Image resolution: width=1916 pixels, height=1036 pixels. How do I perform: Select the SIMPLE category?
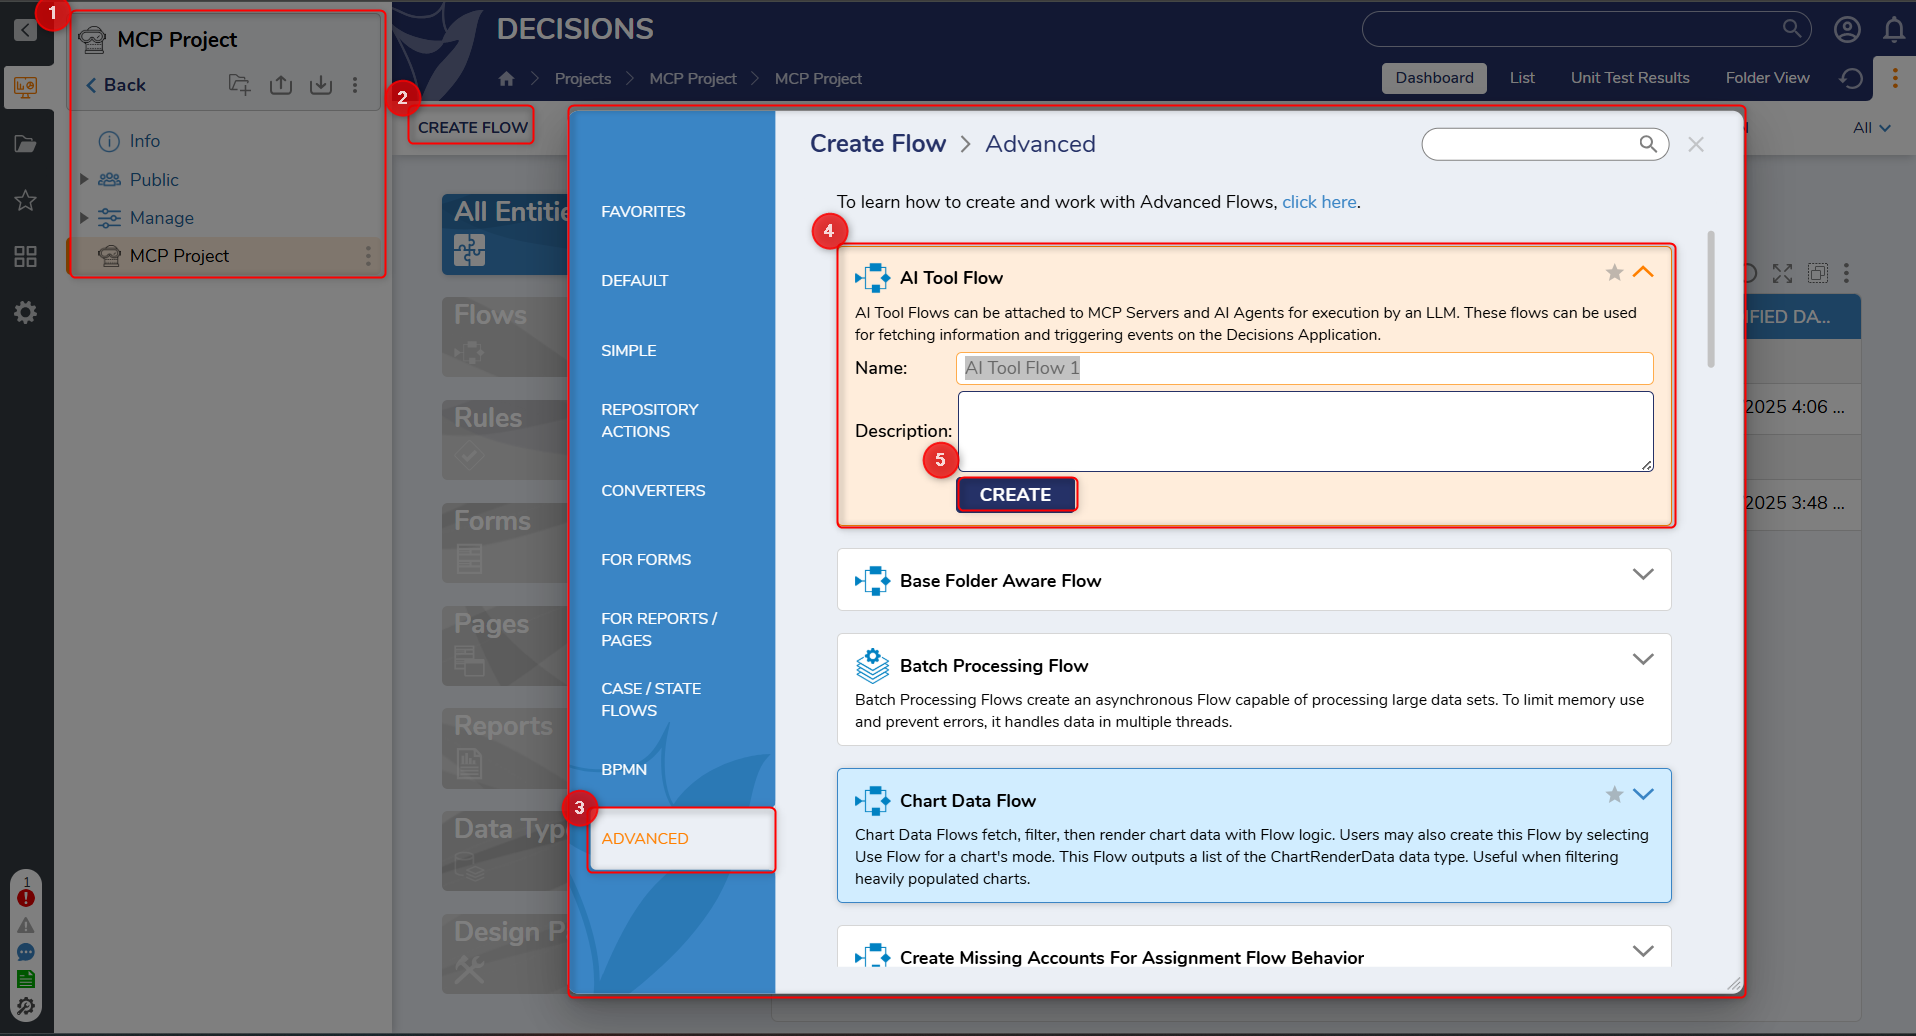click(629, 351)
